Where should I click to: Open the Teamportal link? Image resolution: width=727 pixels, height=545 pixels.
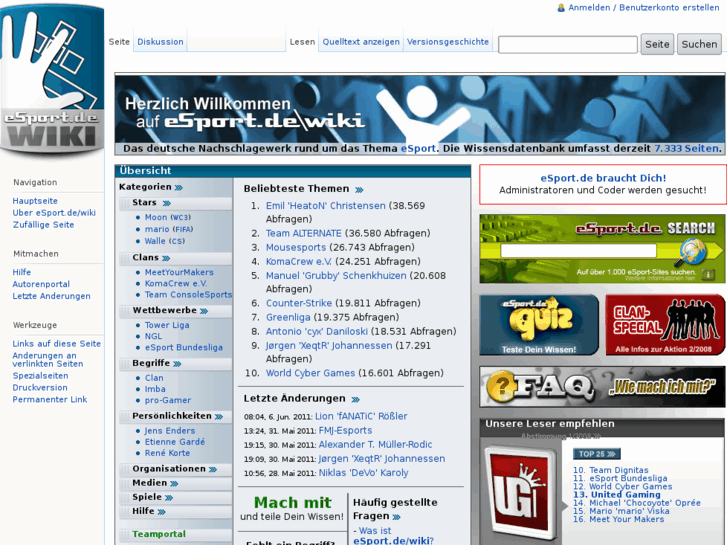(x=159, y=534)
